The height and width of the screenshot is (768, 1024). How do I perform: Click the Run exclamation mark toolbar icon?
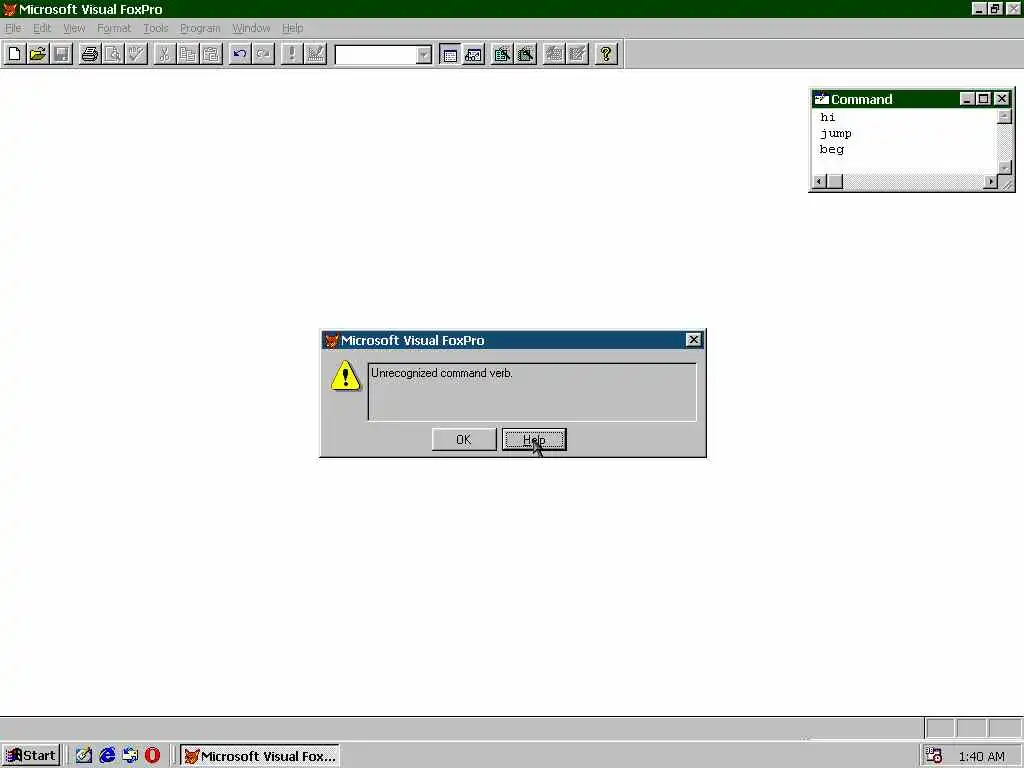(291, 54)
